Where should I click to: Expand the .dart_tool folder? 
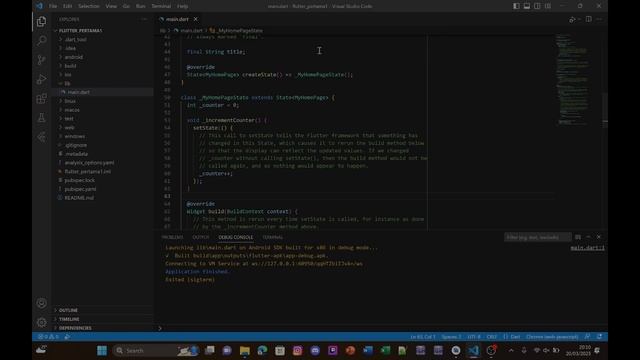click(76, 40)
